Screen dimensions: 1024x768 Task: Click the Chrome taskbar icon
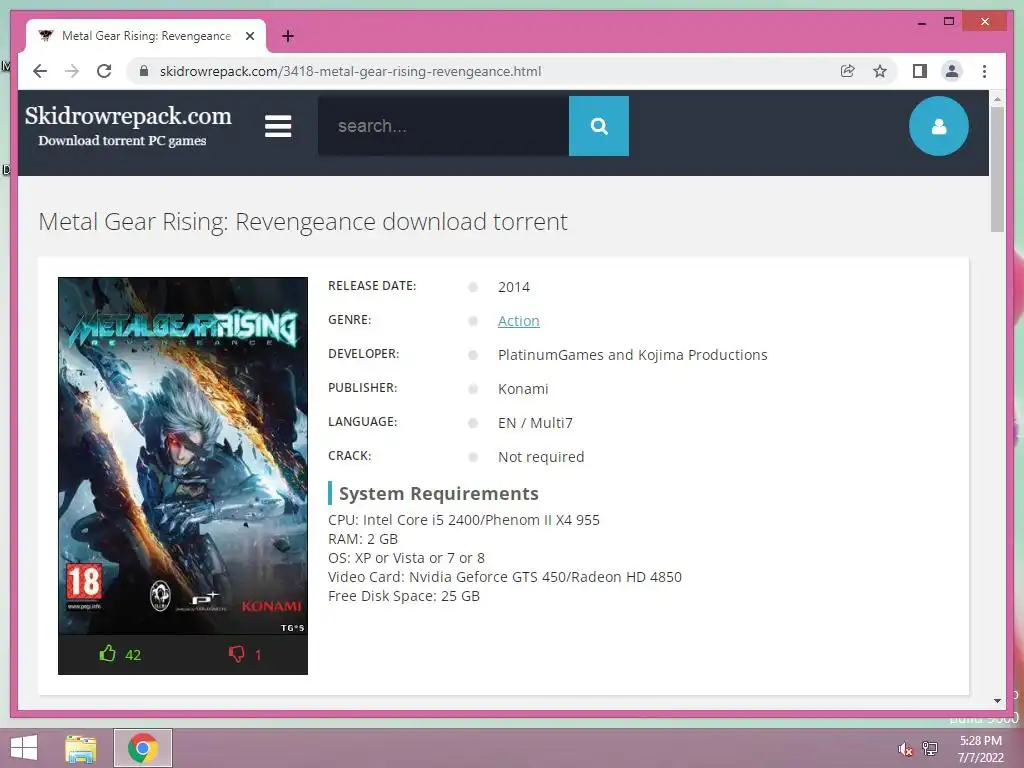142,748
